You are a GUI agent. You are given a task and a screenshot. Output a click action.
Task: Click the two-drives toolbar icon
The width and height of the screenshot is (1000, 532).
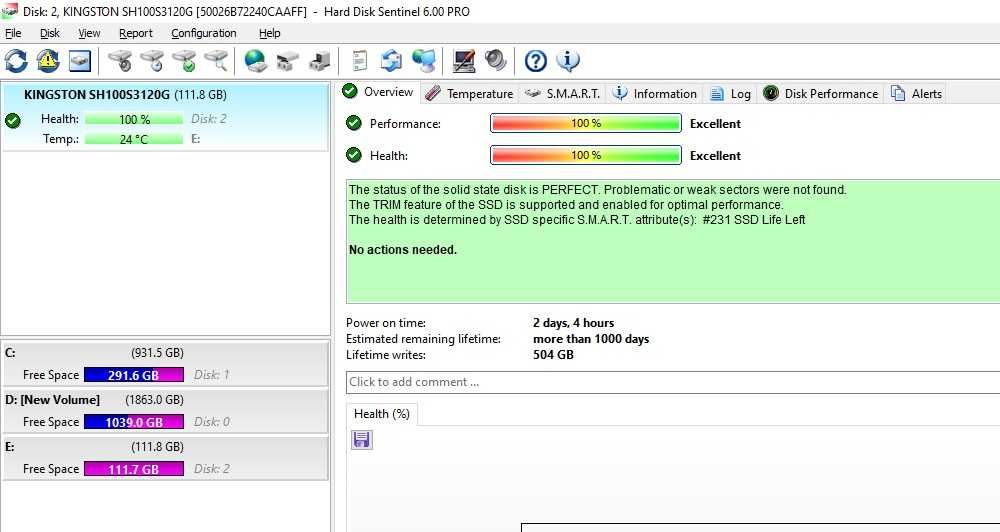(288, 61)
